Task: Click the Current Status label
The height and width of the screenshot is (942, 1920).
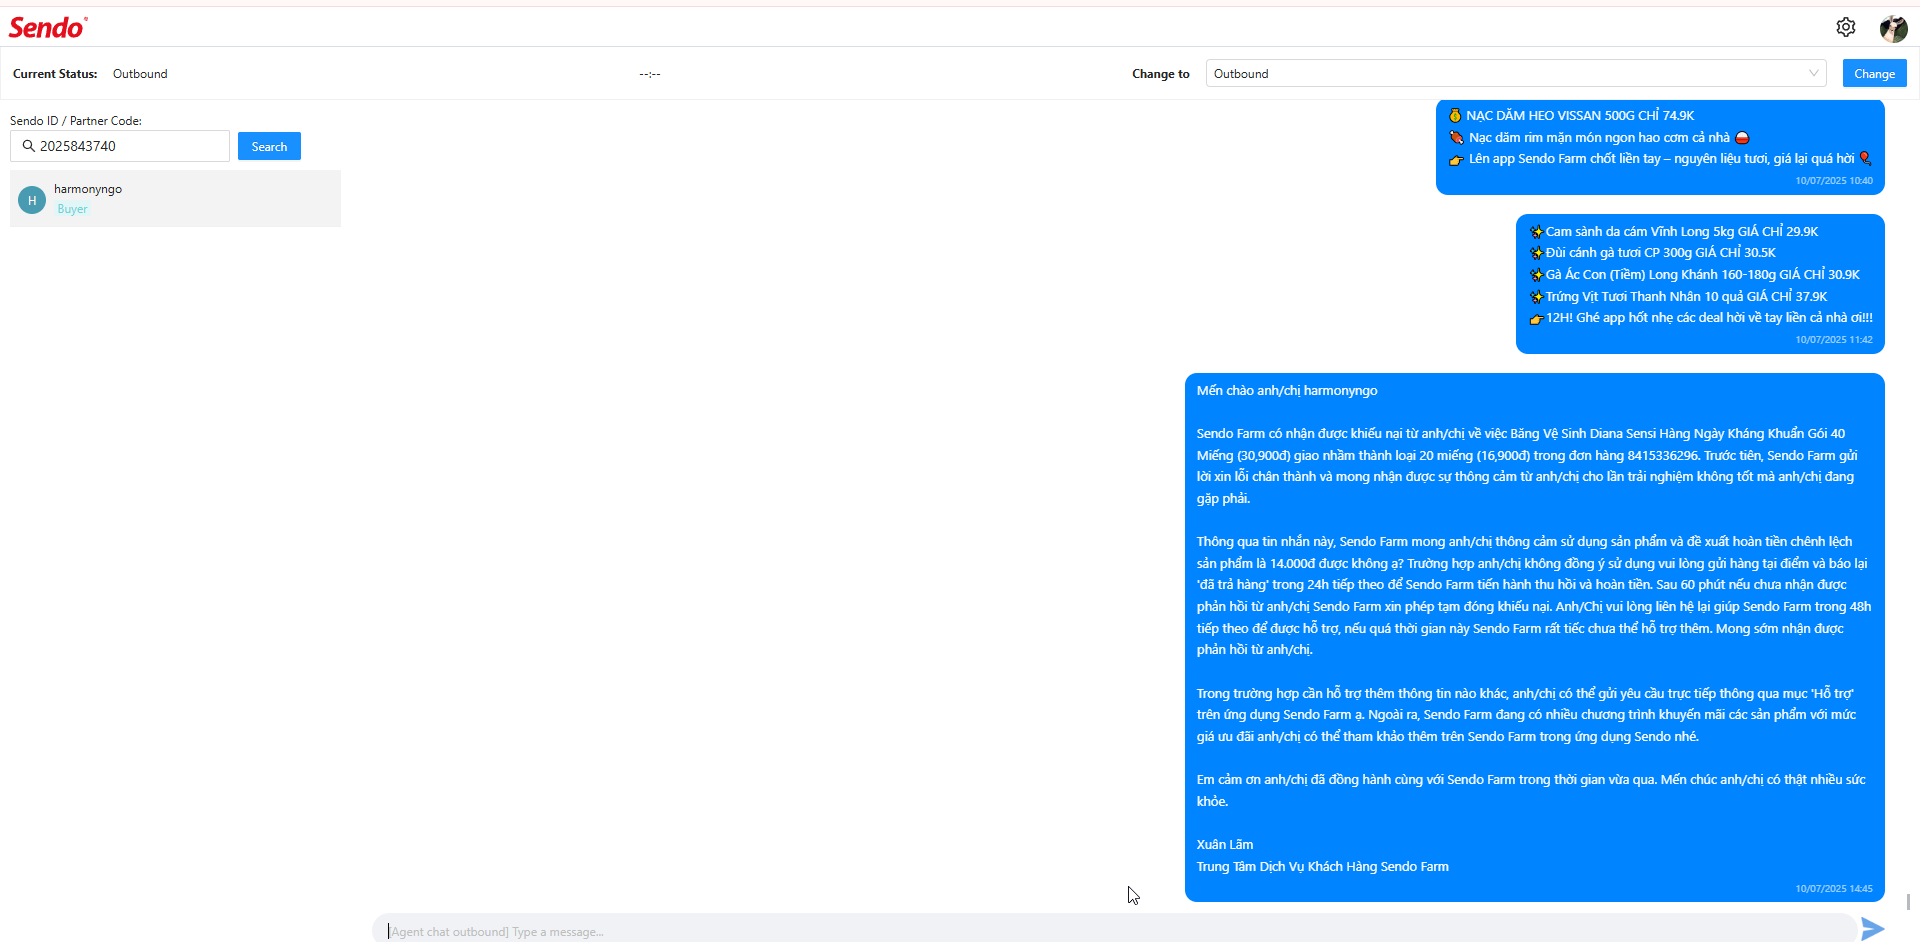Action: coord(55,74)
